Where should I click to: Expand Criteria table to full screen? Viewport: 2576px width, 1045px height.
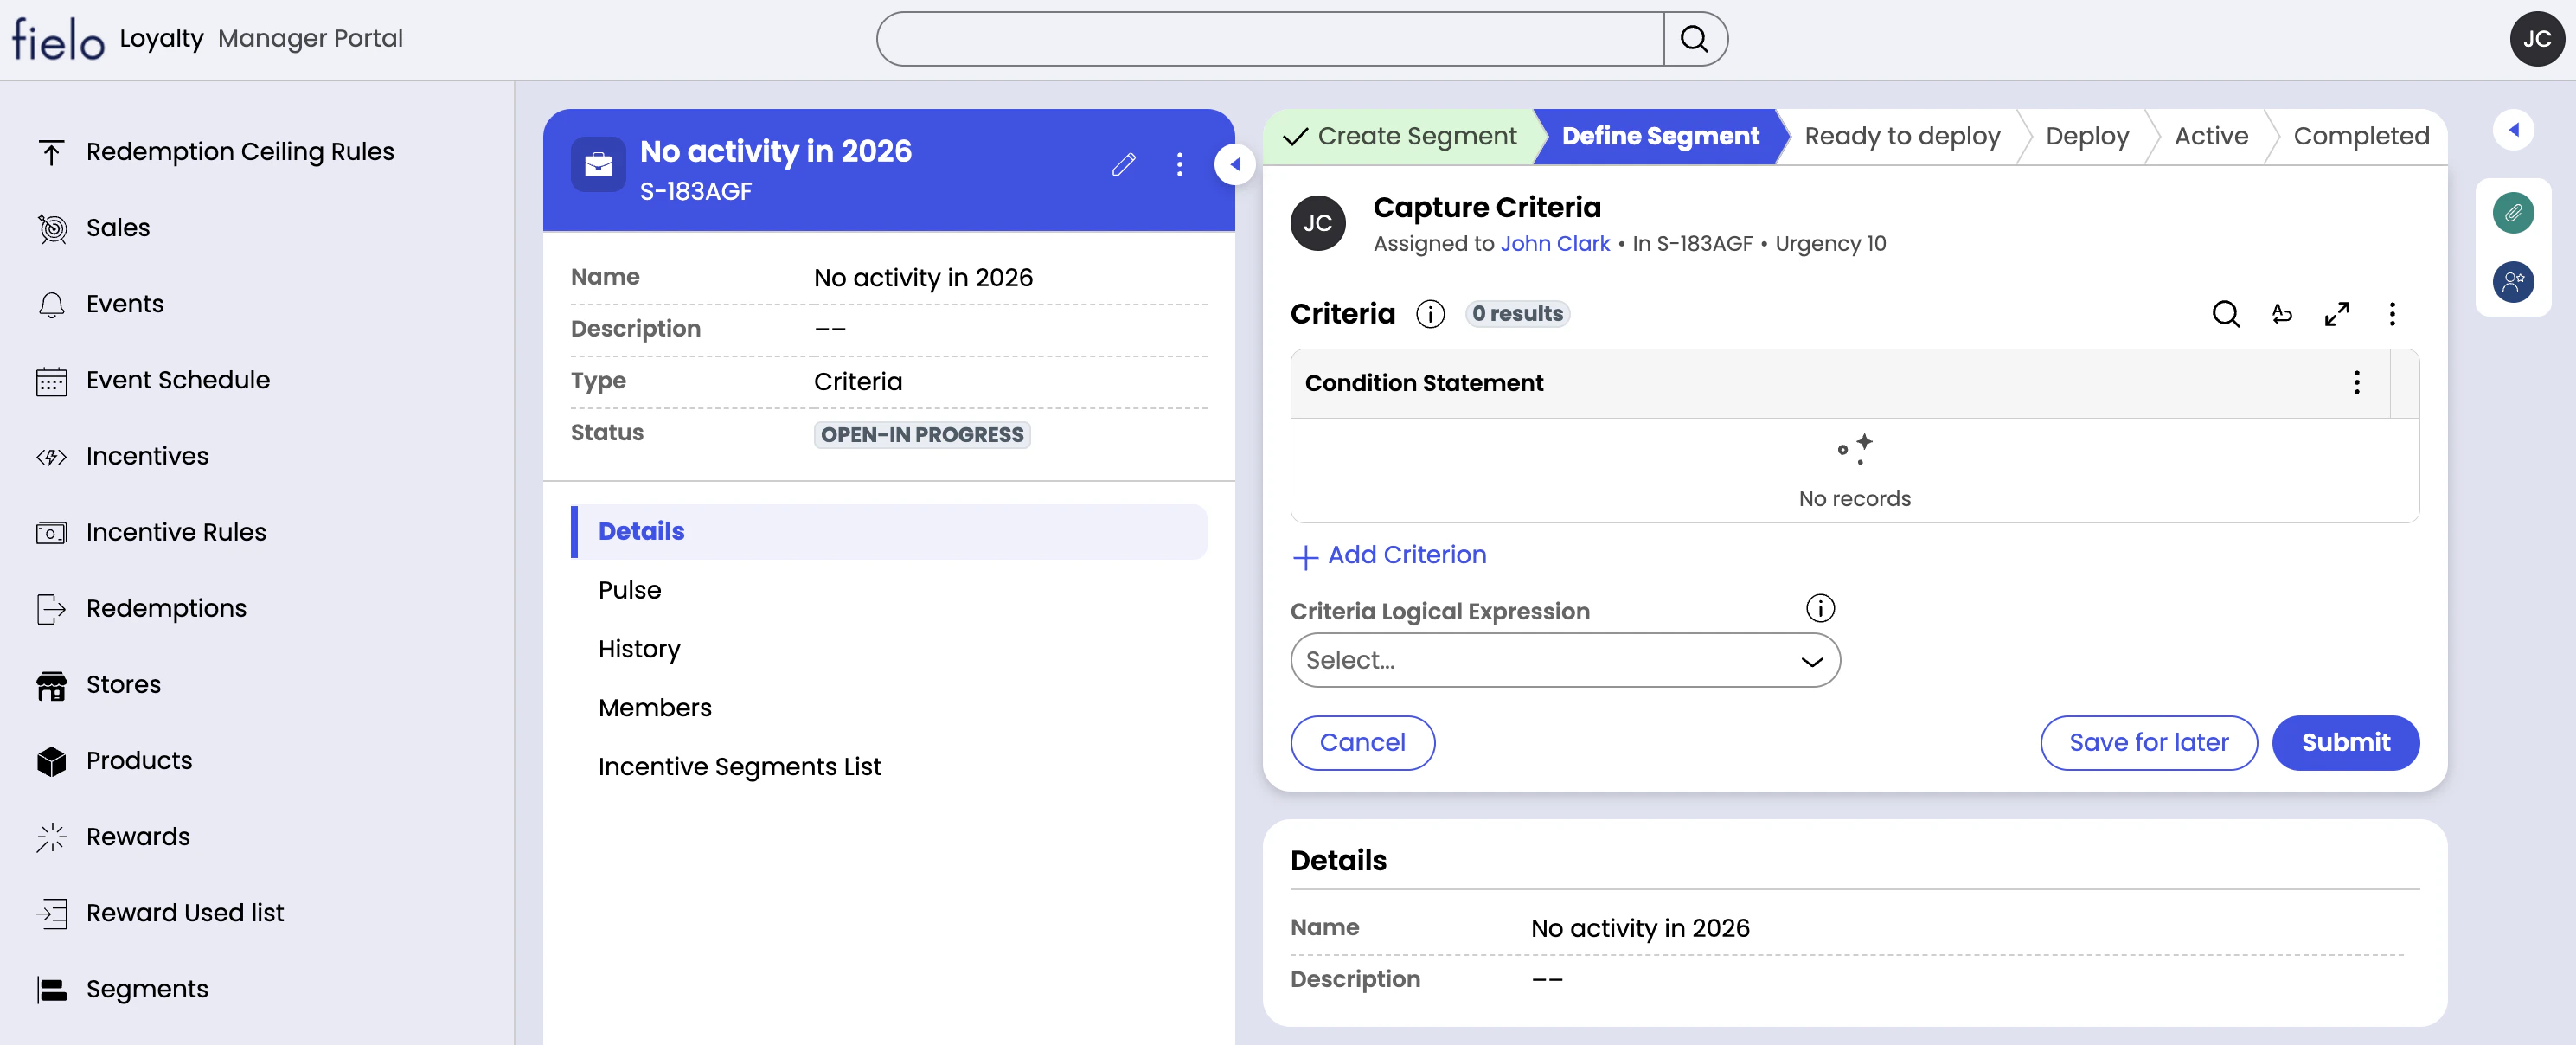[x=2336, y=314]
